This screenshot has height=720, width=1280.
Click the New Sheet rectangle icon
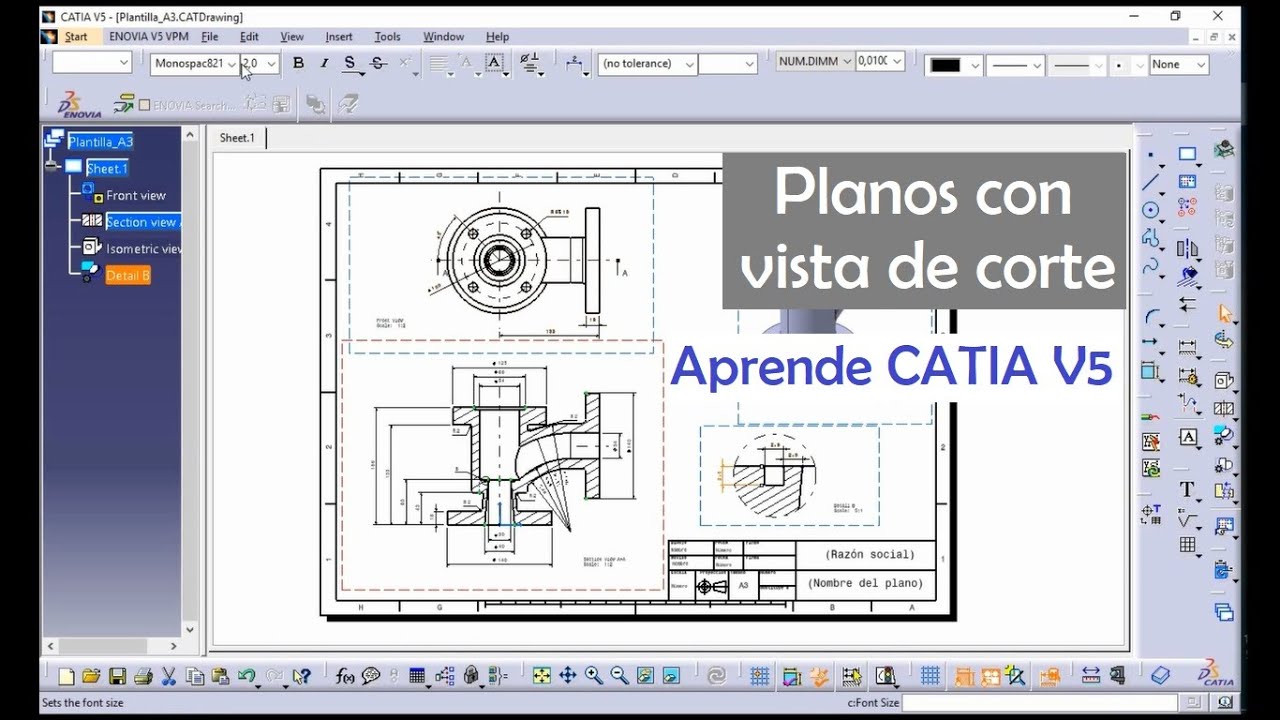1187,155
